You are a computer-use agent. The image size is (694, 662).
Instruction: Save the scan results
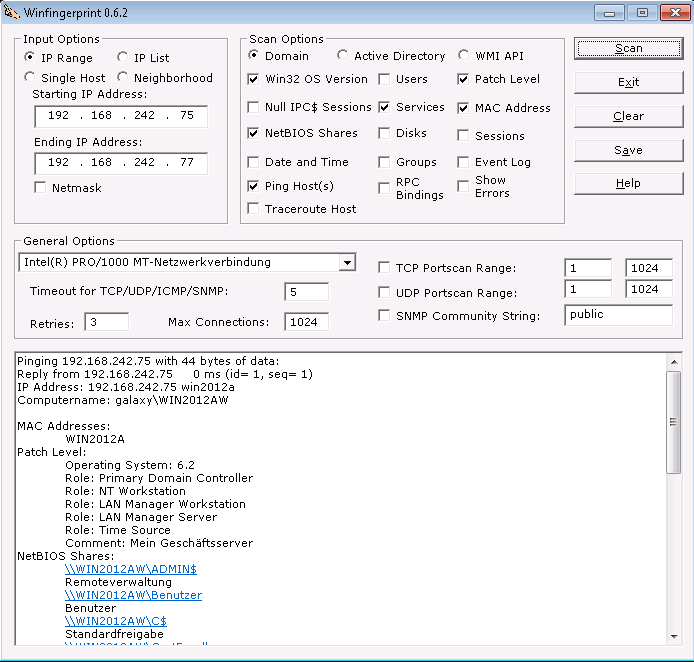coord(628,150)
